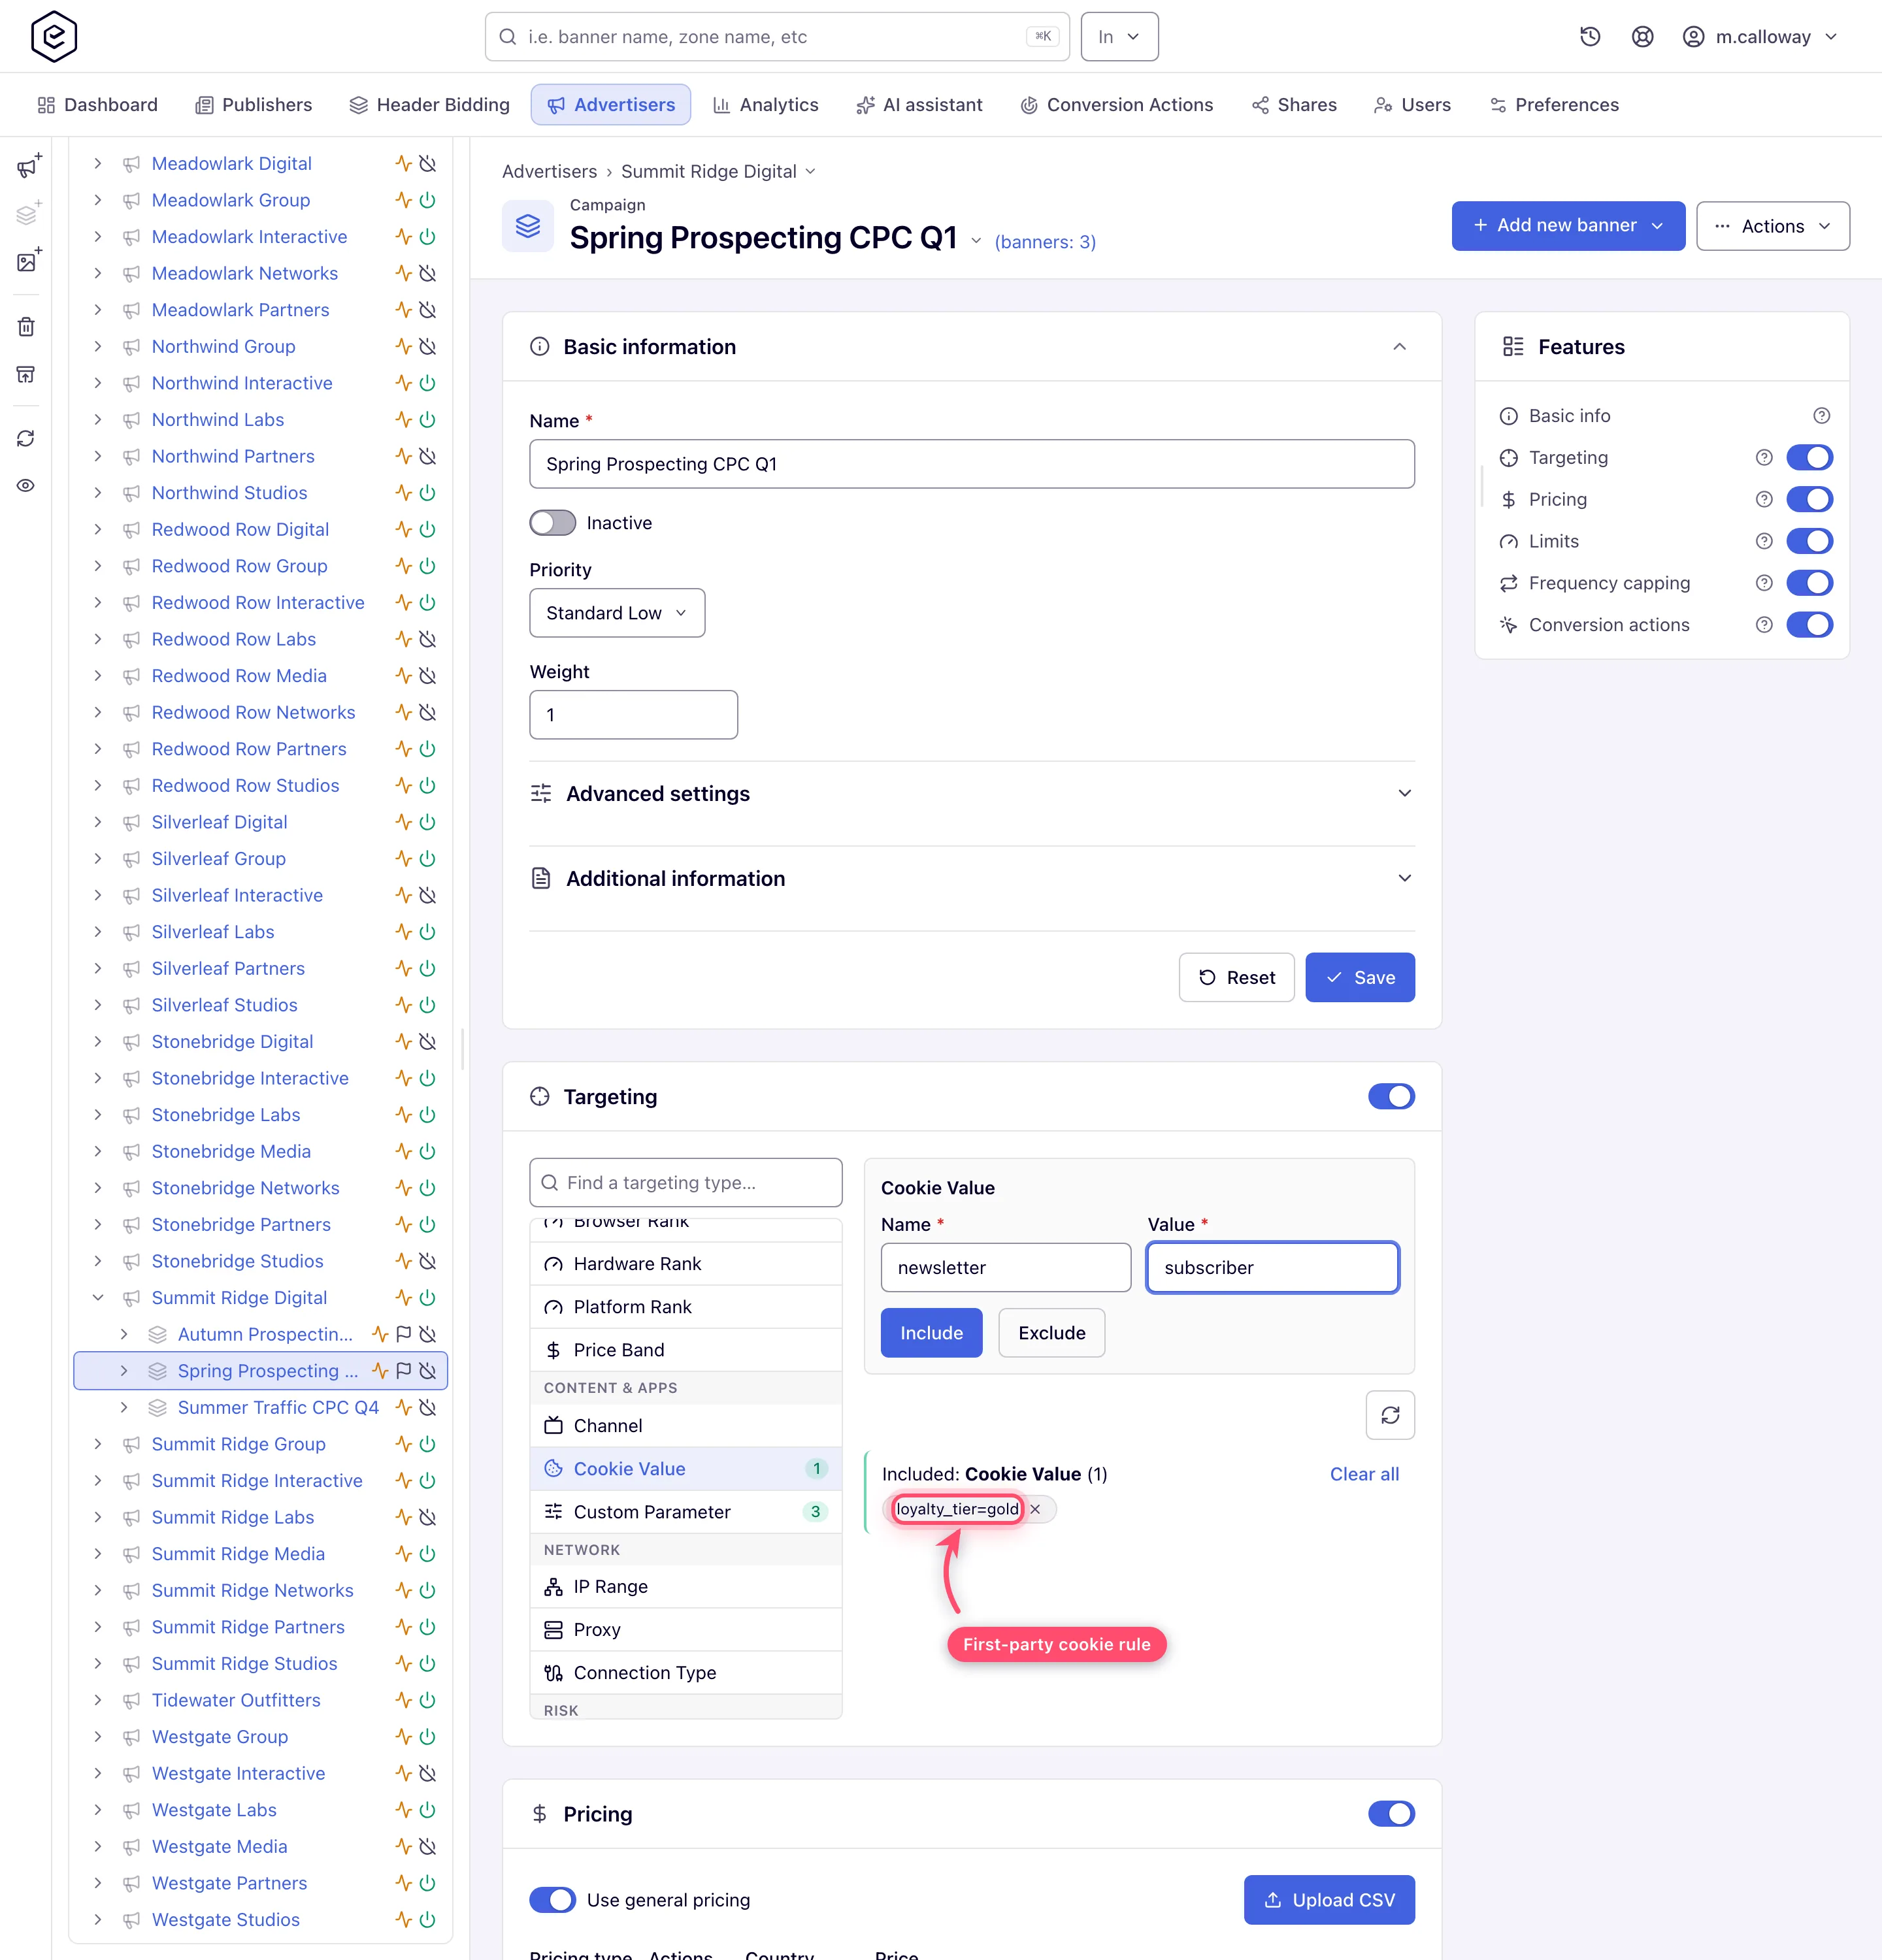Screen dimensions: 1882x1960
Task: Click the logo icon at top left
Action: (x=54, y=37)
